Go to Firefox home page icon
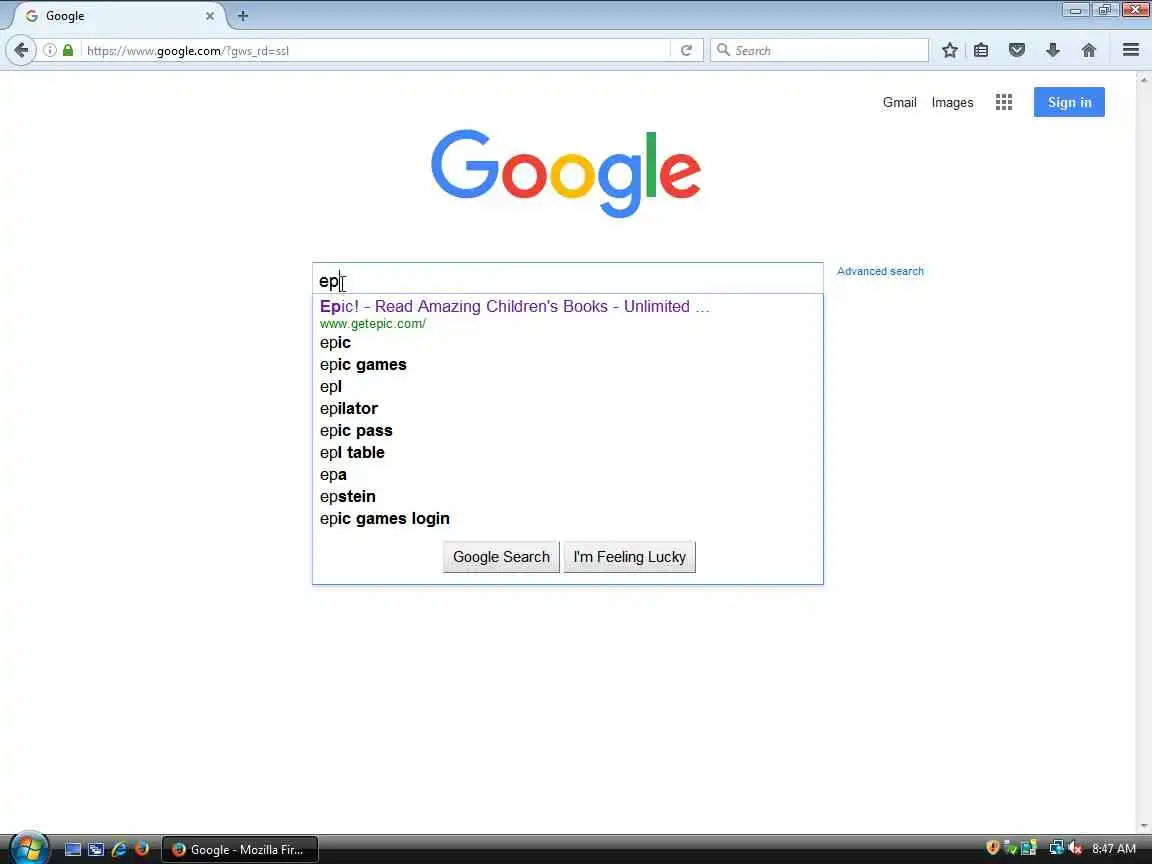This screenshot has height=864, width=1152. coord(1089,50)
